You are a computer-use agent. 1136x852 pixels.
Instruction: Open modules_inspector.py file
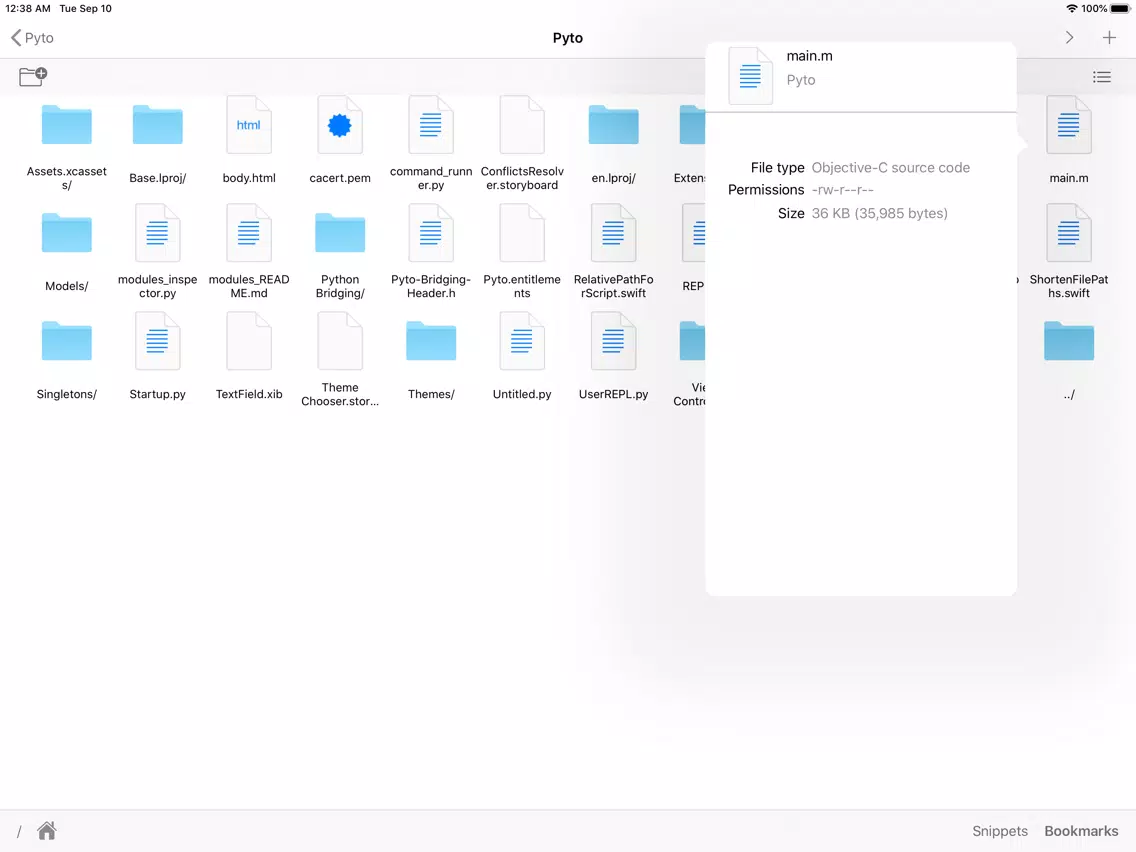click(157, 233)
